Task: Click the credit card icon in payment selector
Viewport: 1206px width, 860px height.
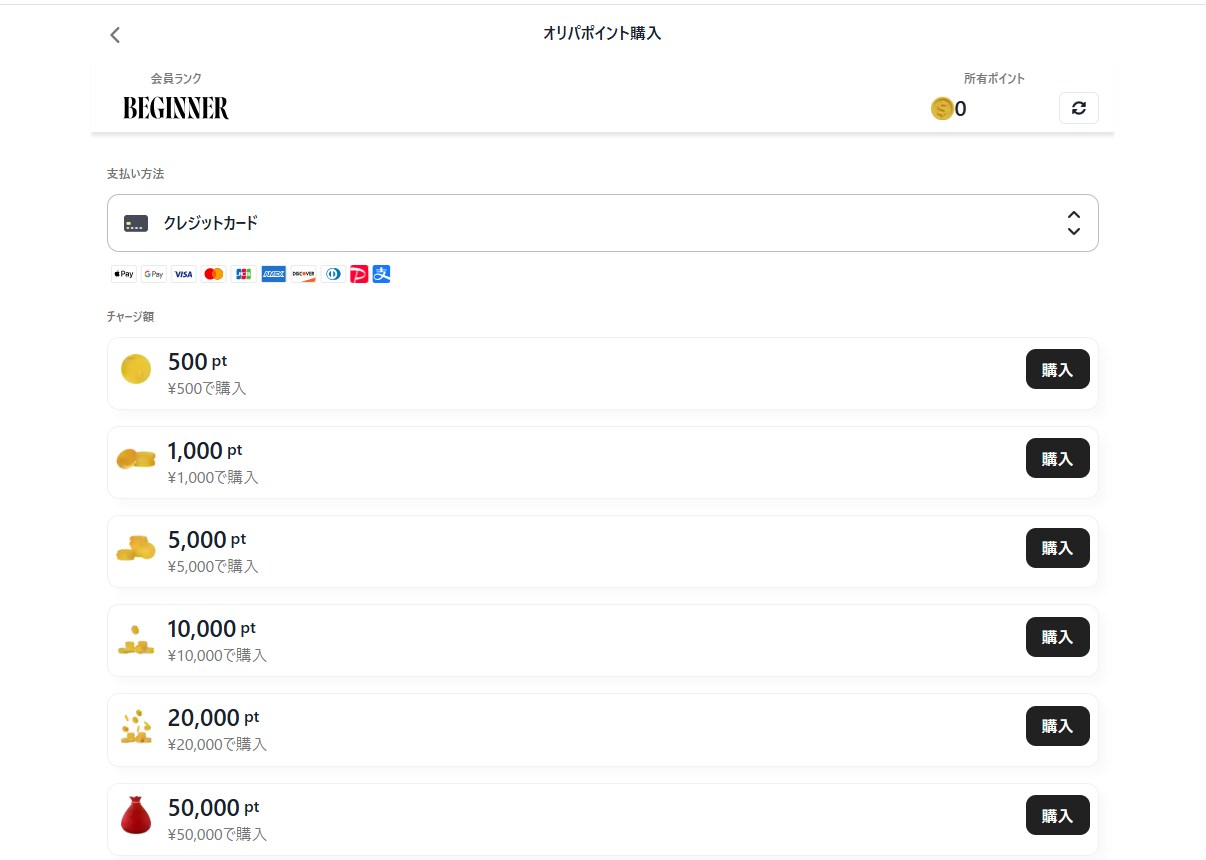Action: click(x=135, y=222)
